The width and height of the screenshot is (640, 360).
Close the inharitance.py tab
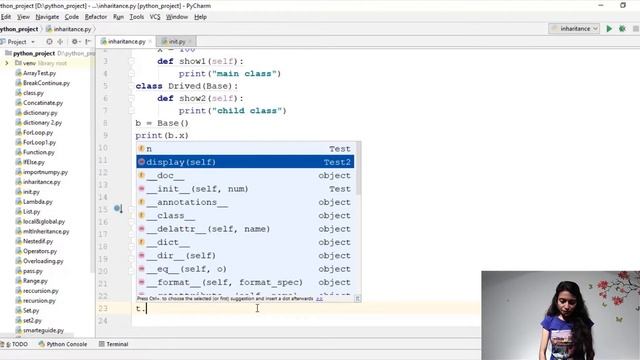pyautogui.click(x=150, y=42)
